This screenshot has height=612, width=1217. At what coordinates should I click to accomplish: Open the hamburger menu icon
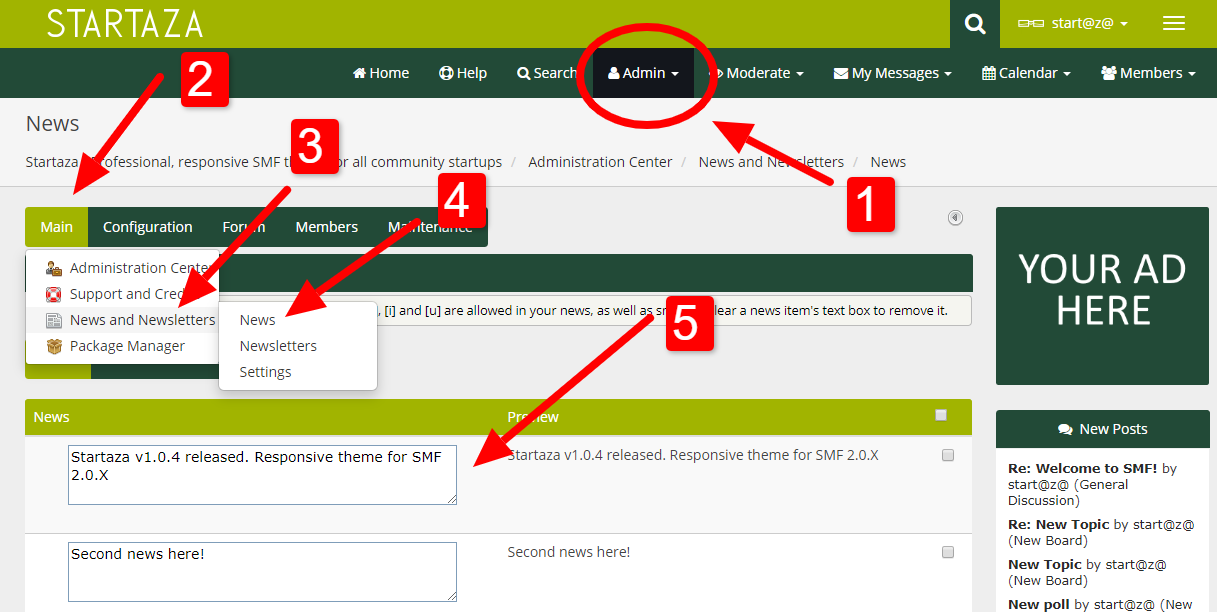[1174, 24]
